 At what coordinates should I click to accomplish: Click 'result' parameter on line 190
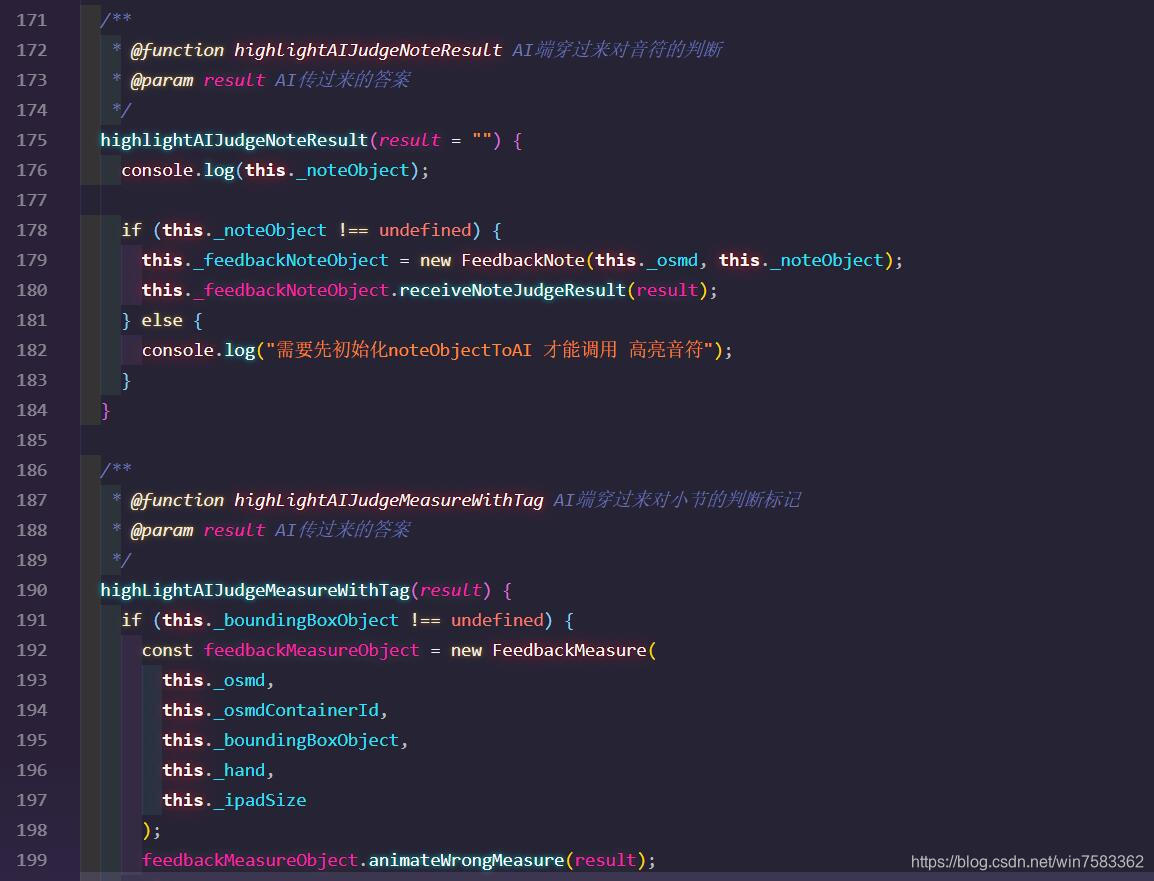click(x=450, y=590)
